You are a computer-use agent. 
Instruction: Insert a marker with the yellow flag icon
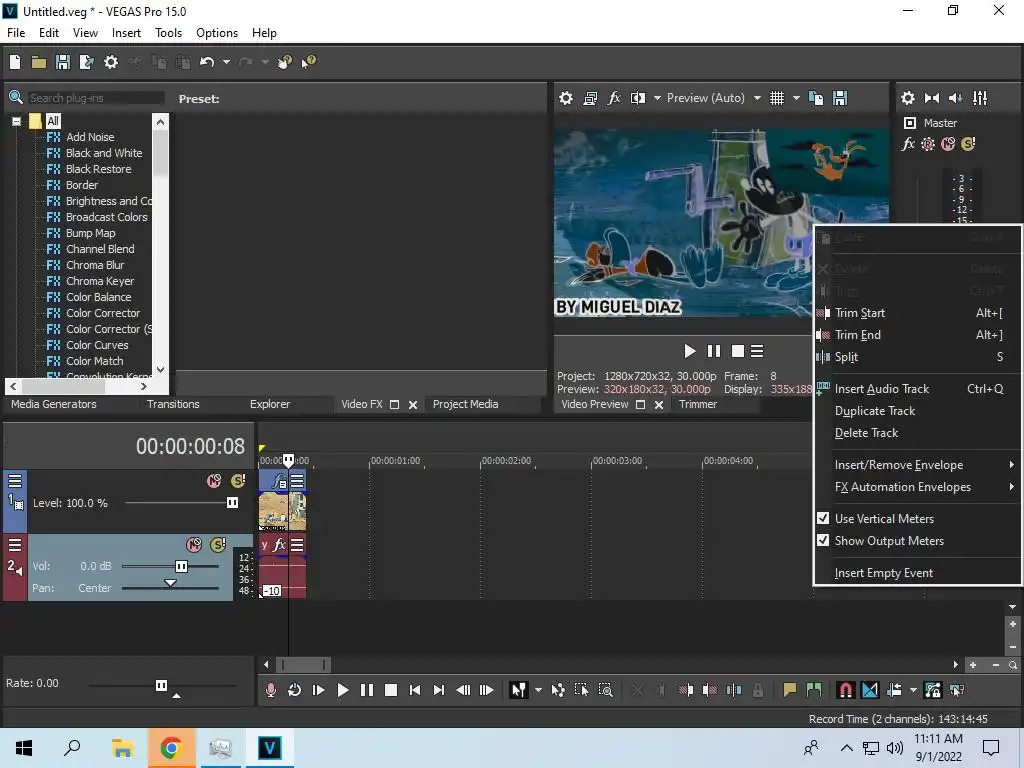[790, 690]
